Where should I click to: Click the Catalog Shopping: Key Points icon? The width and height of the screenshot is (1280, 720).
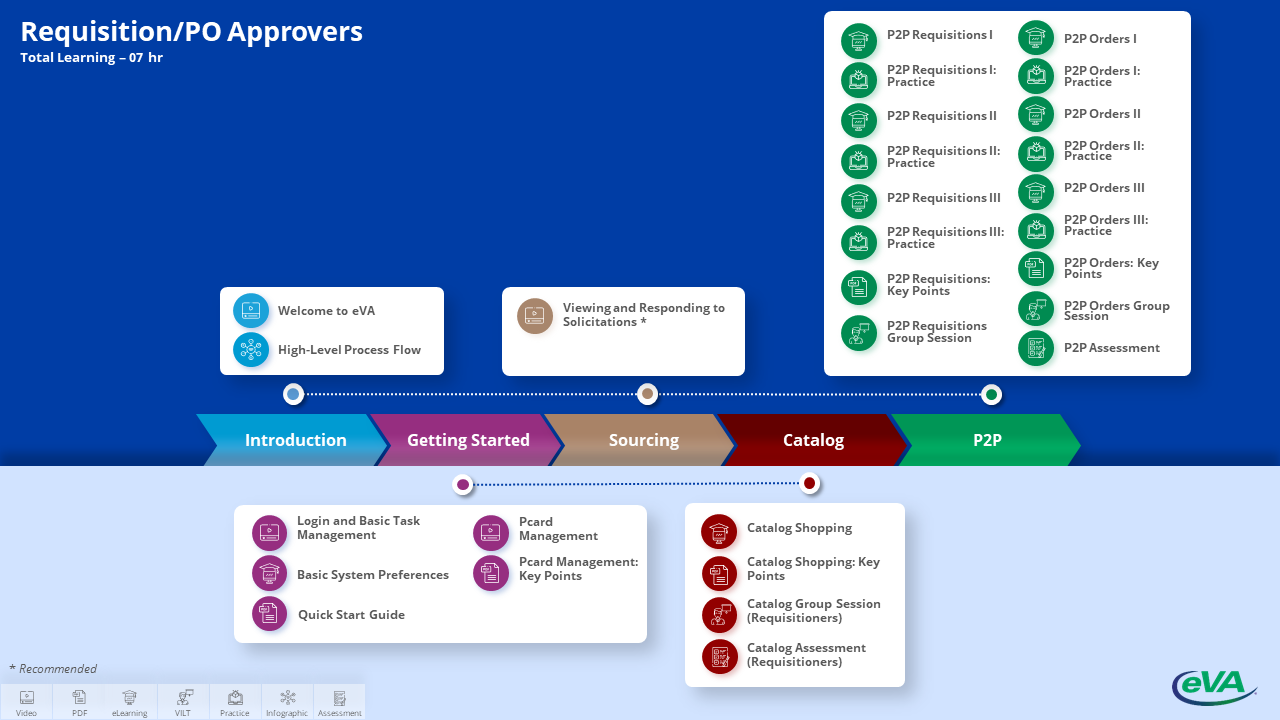[720, 574]
